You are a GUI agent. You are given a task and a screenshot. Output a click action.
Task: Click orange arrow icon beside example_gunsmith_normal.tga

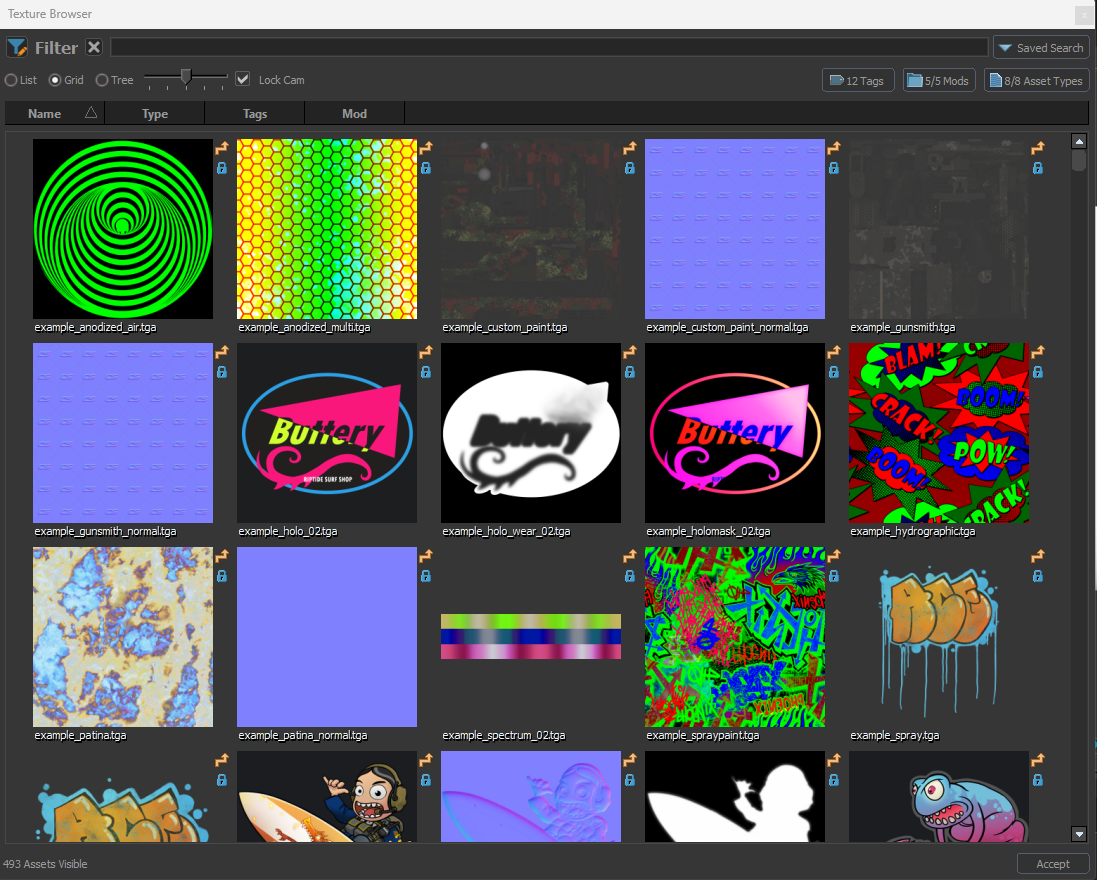coord(222,352)
